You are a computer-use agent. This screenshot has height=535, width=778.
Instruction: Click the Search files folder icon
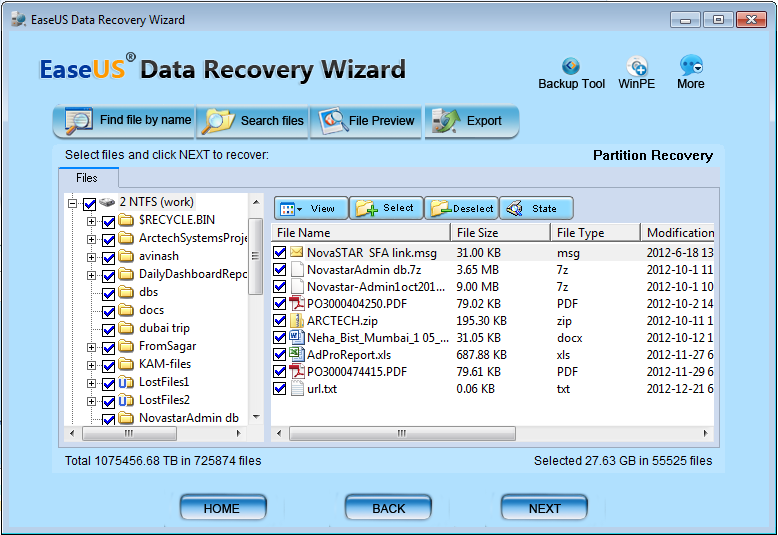218,121
